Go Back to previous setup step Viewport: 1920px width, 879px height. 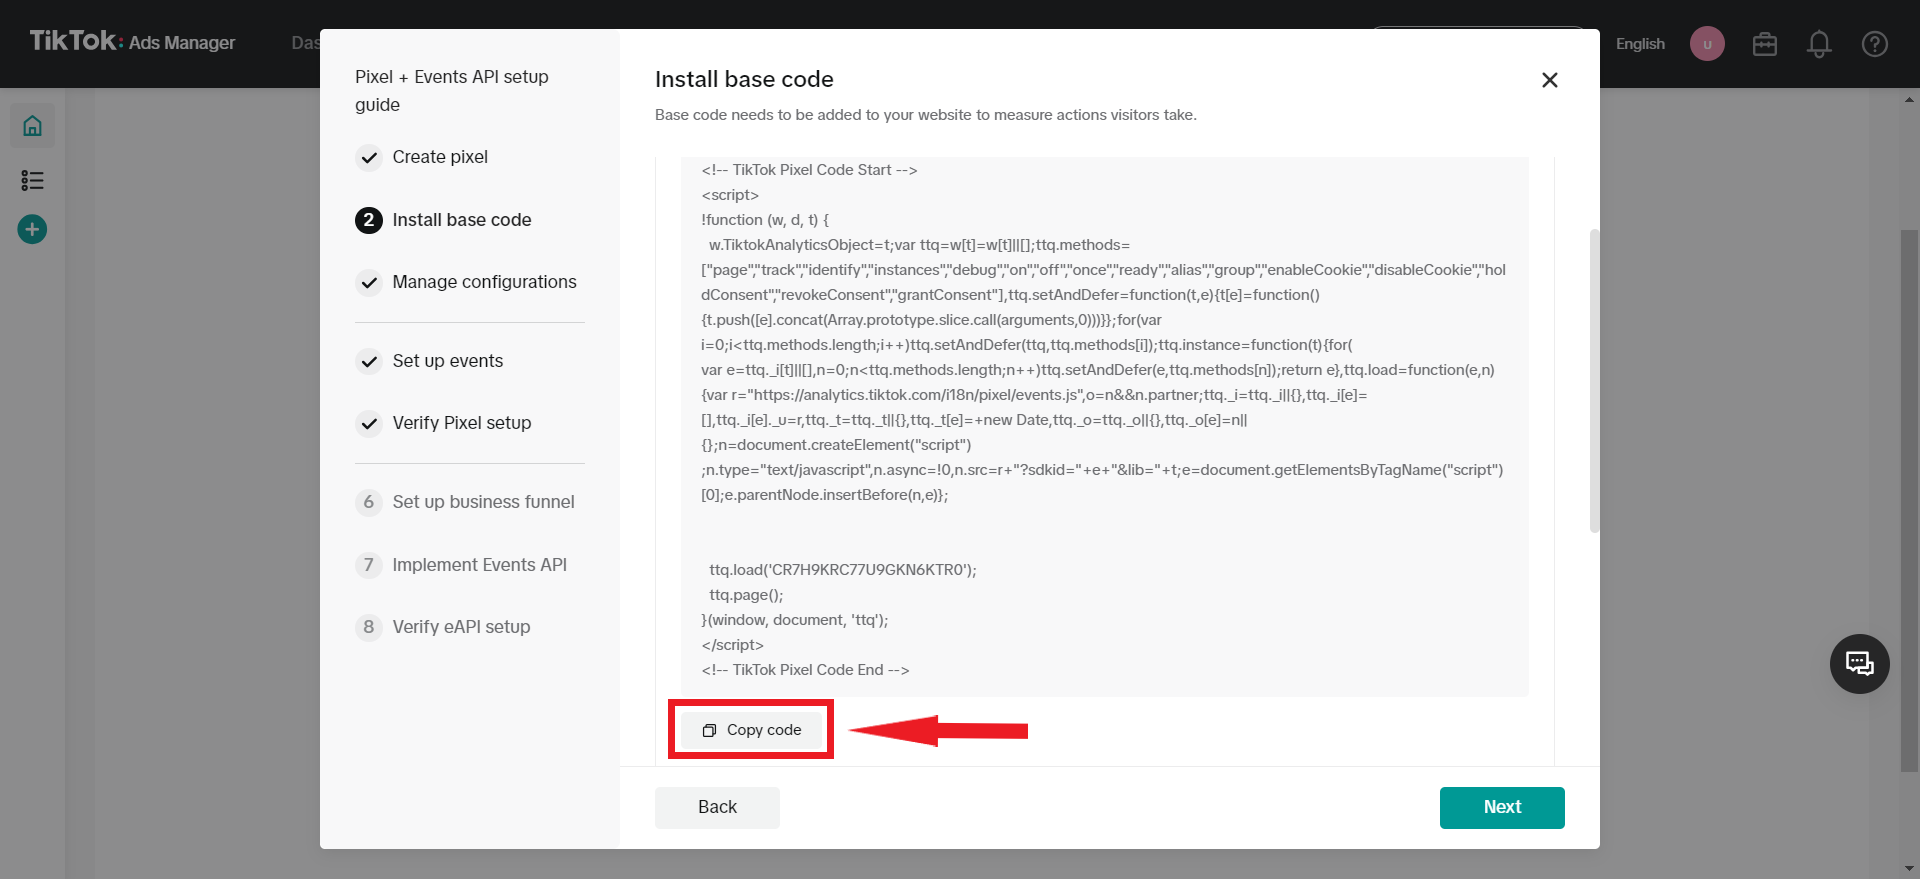[x=717, y=807]
